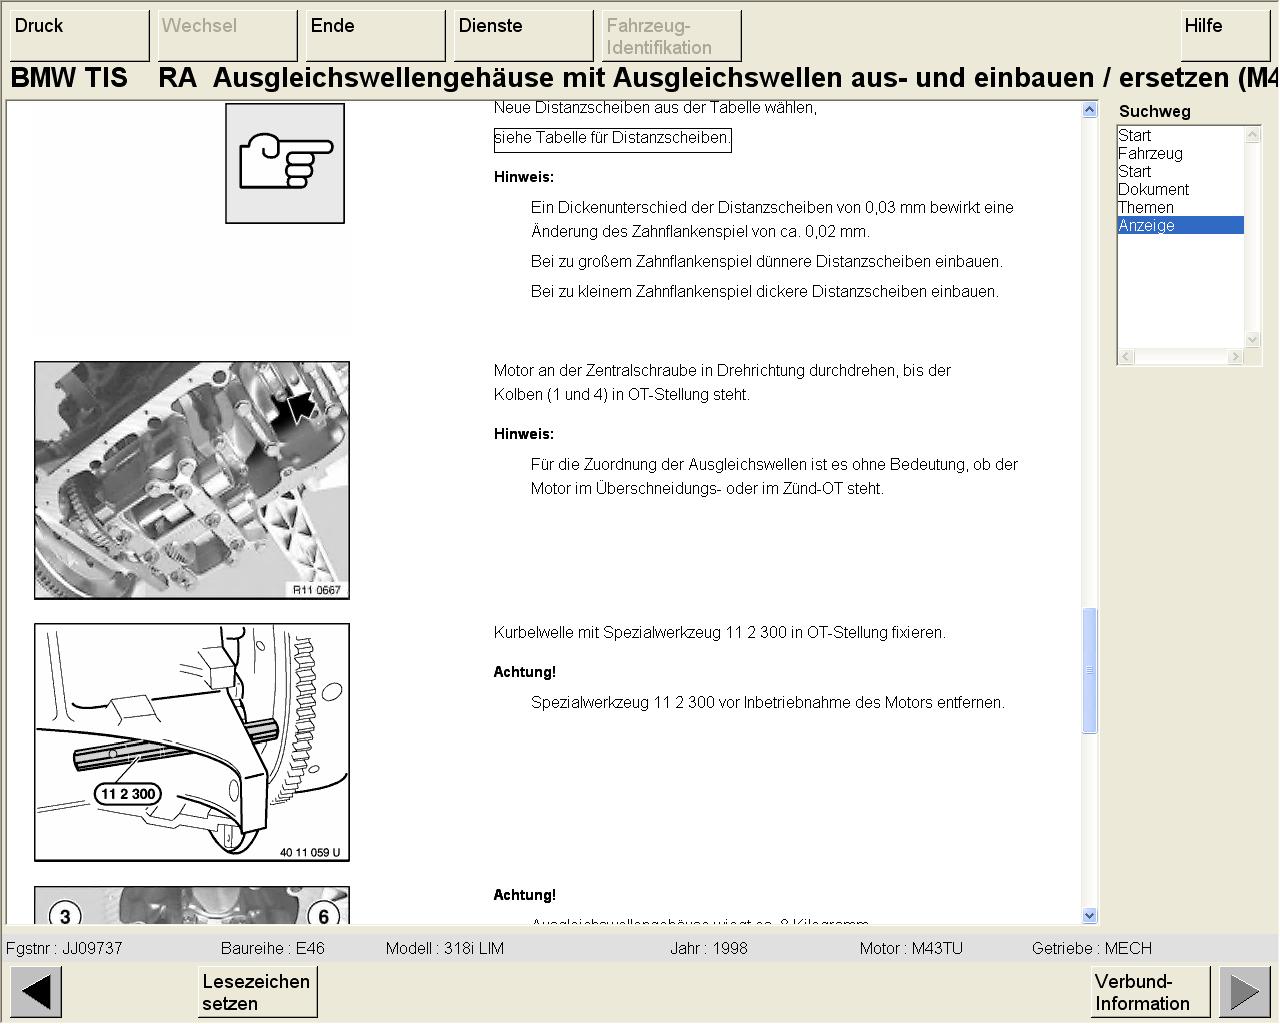Viewport: 1280px width, 1024px height.
Task: Click 'Jahr : 1998' status entry
Action: click(x=709, y=948)
